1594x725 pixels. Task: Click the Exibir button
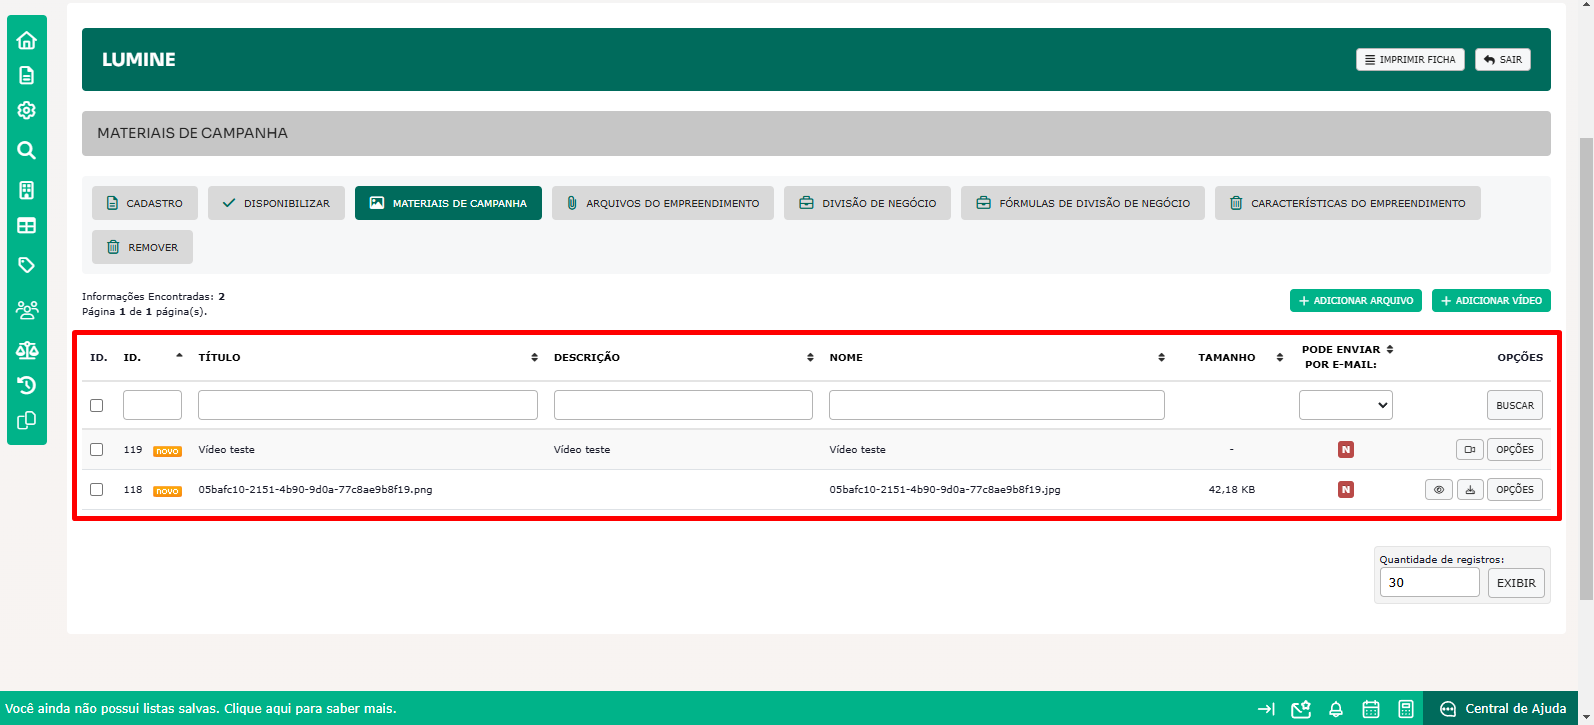coord(1516,583)
